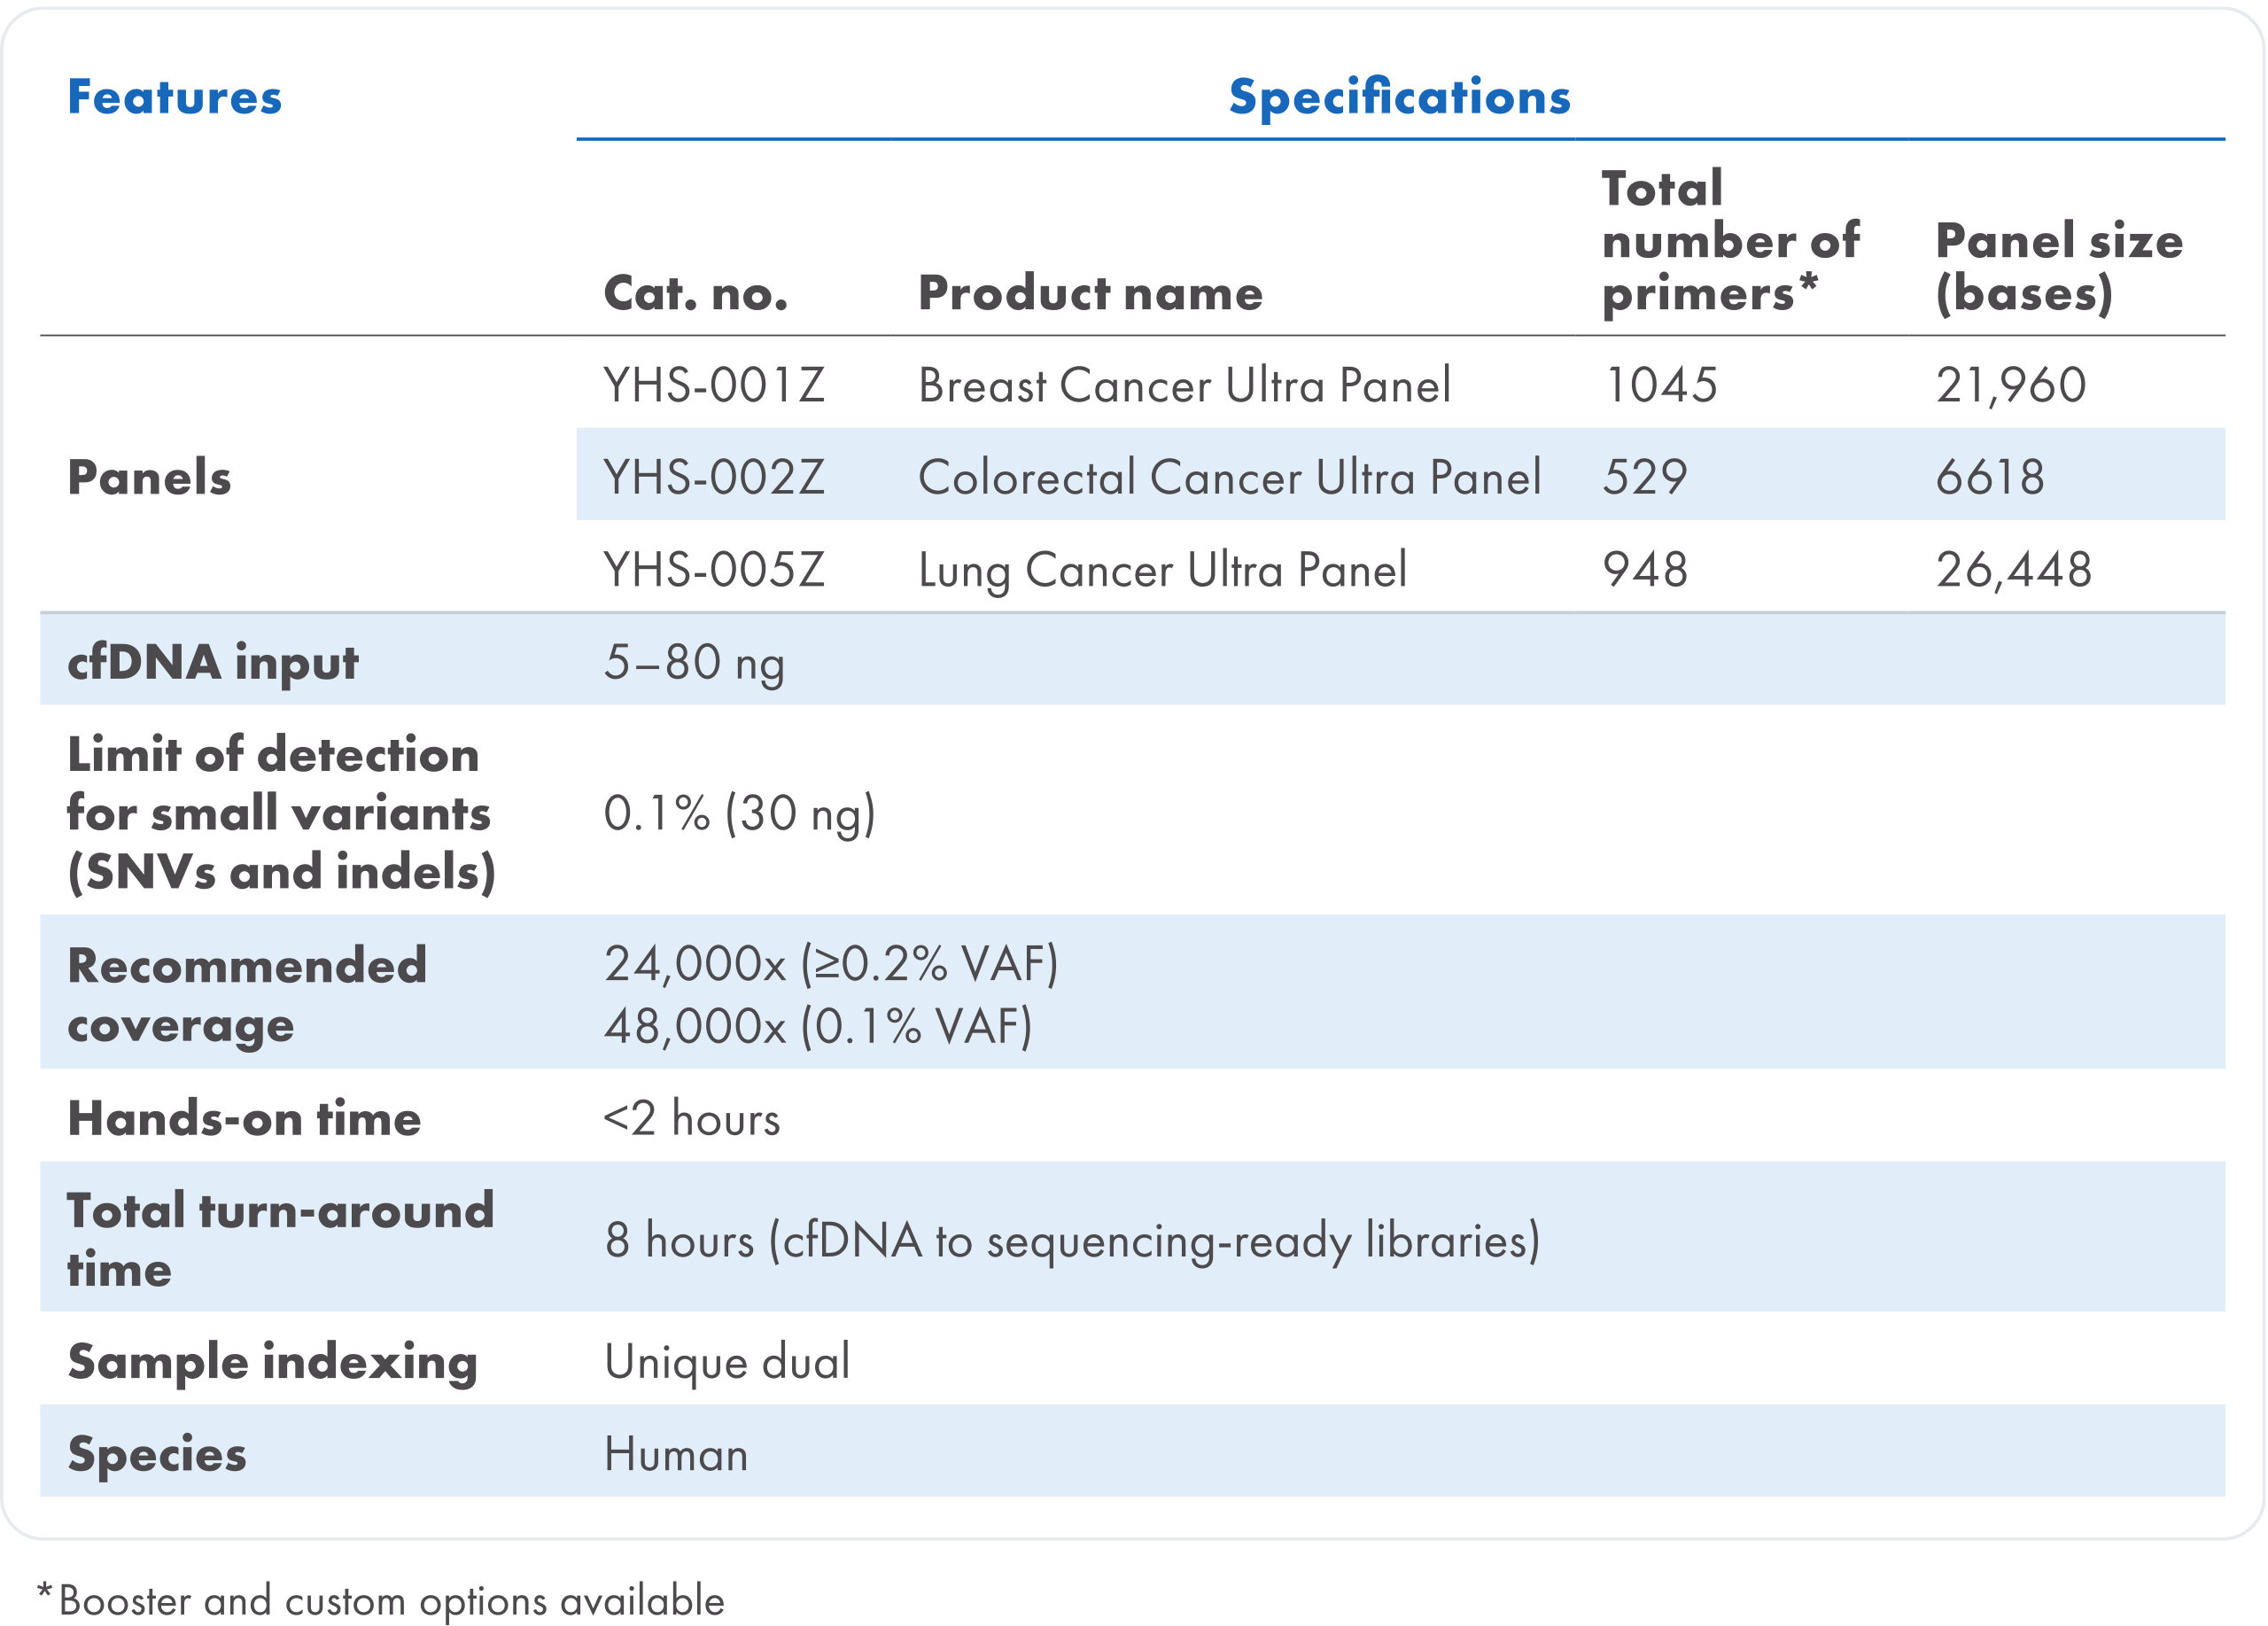Click the Unique dual sample indexing value

(x=727, y=1361)
